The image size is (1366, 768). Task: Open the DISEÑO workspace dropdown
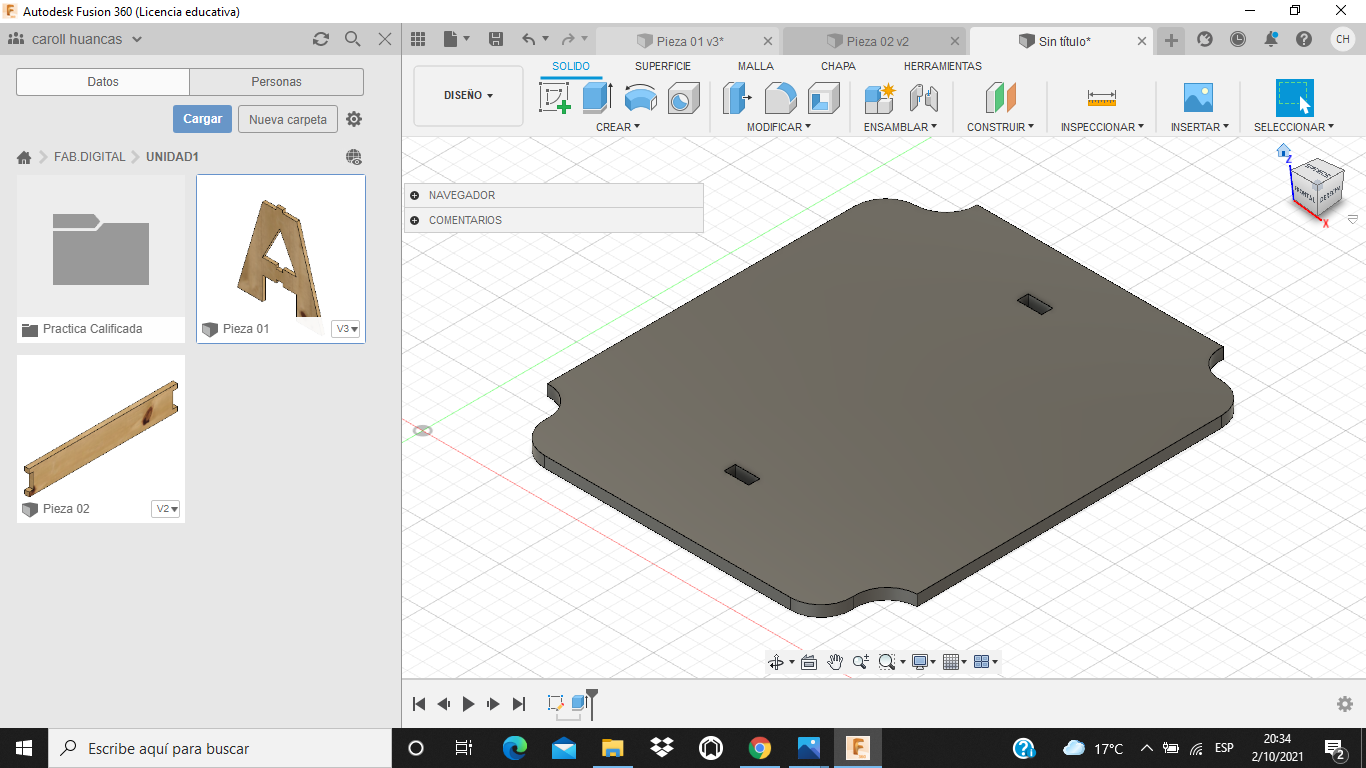(x=468, y=96)
